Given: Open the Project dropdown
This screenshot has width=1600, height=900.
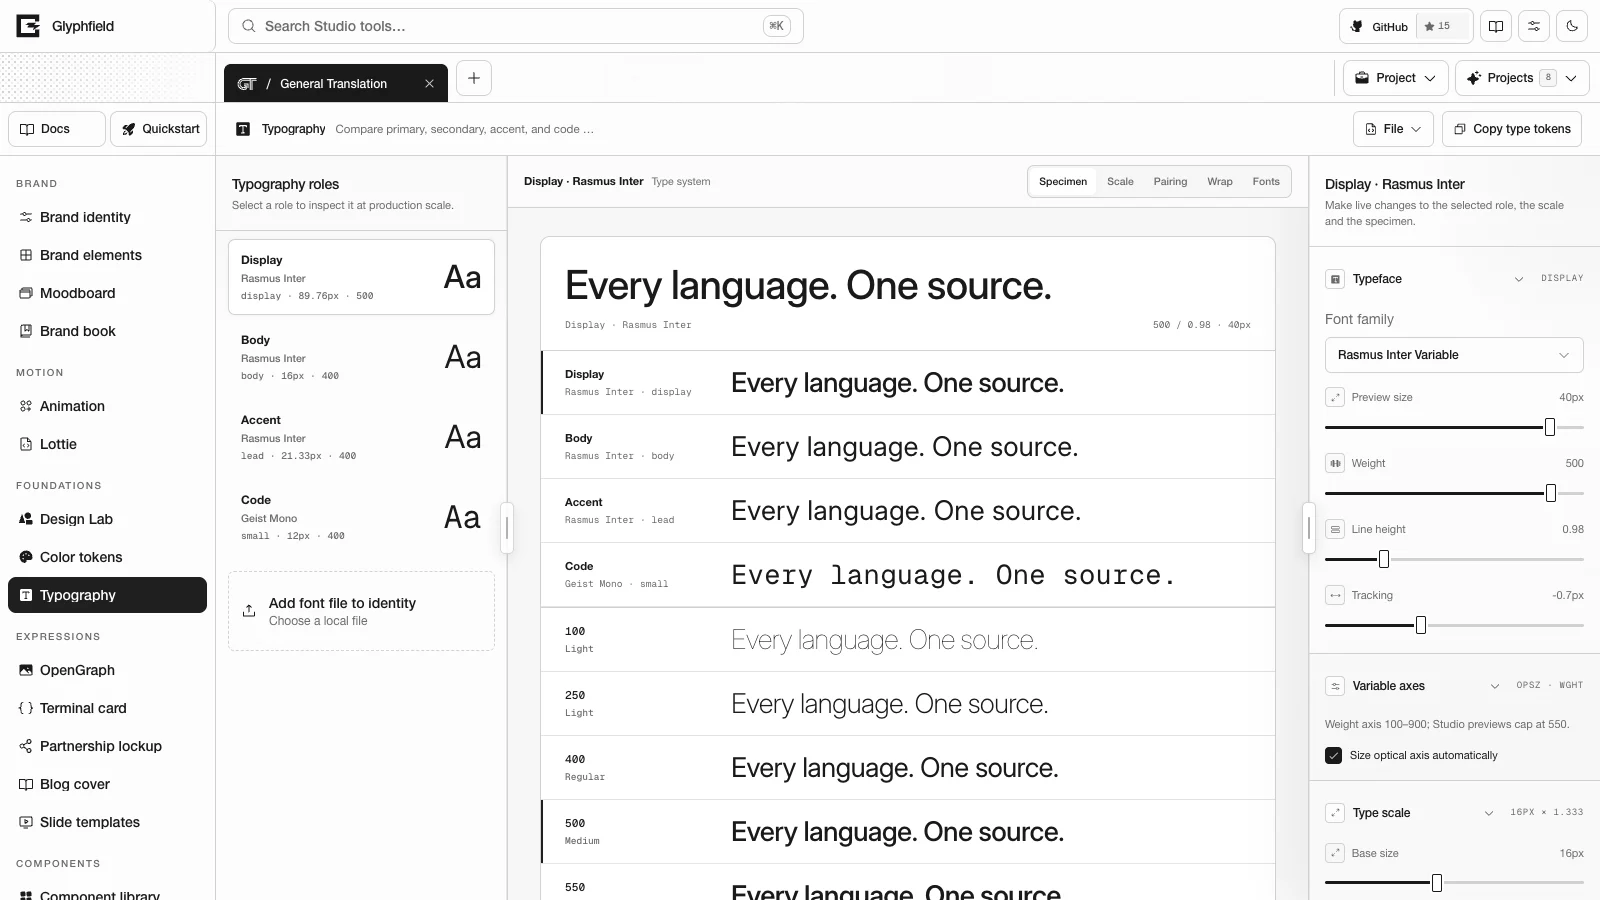Looking at the screenshot, I should (1395, 78).
